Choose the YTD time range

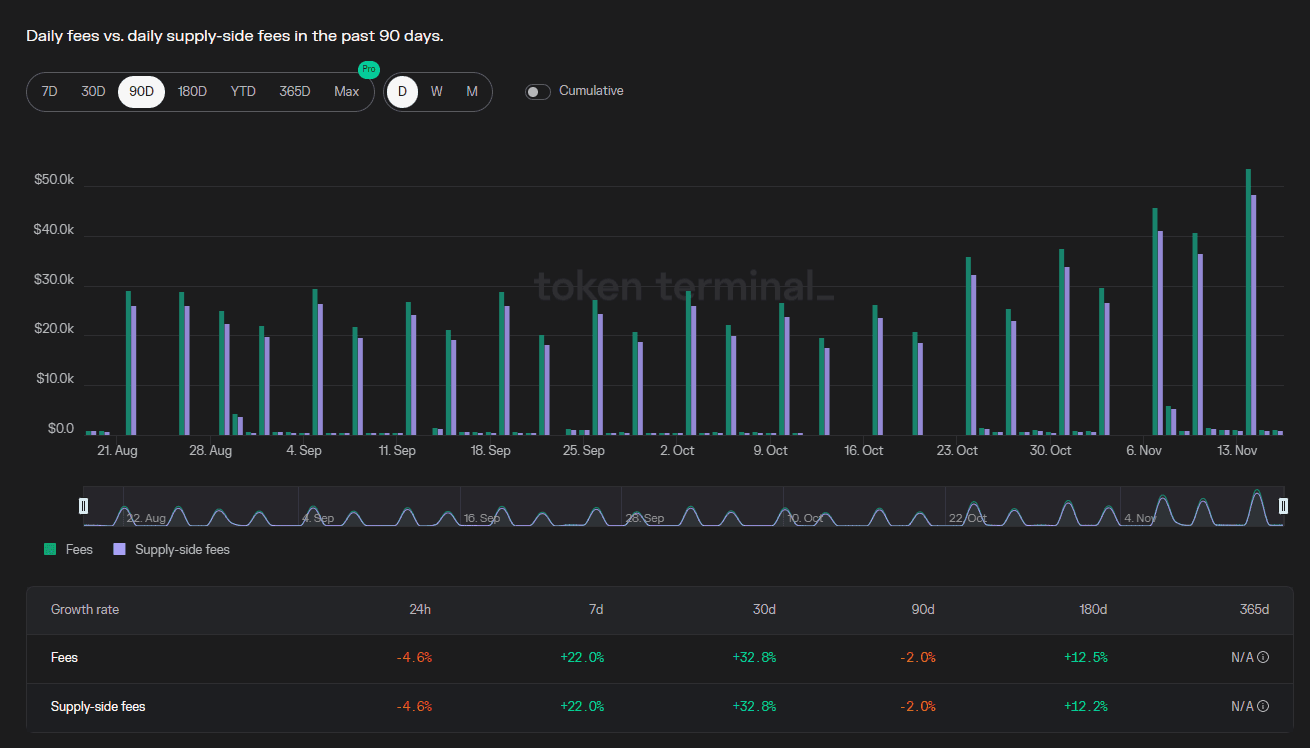pyautogui.click(x=243, y=92)
